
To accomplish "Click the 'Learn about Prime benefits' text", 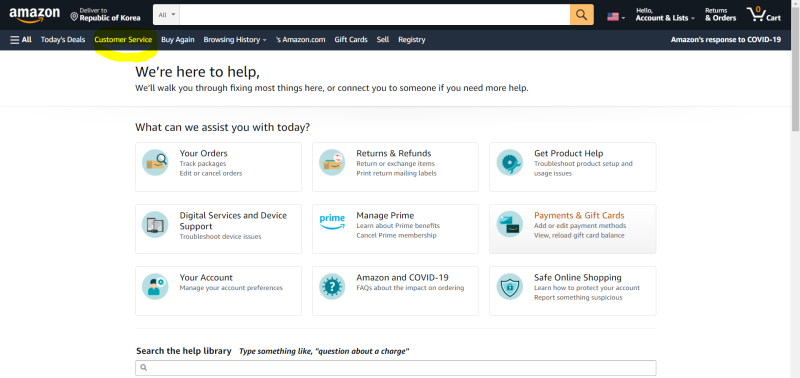I will (x=398, y=226).
